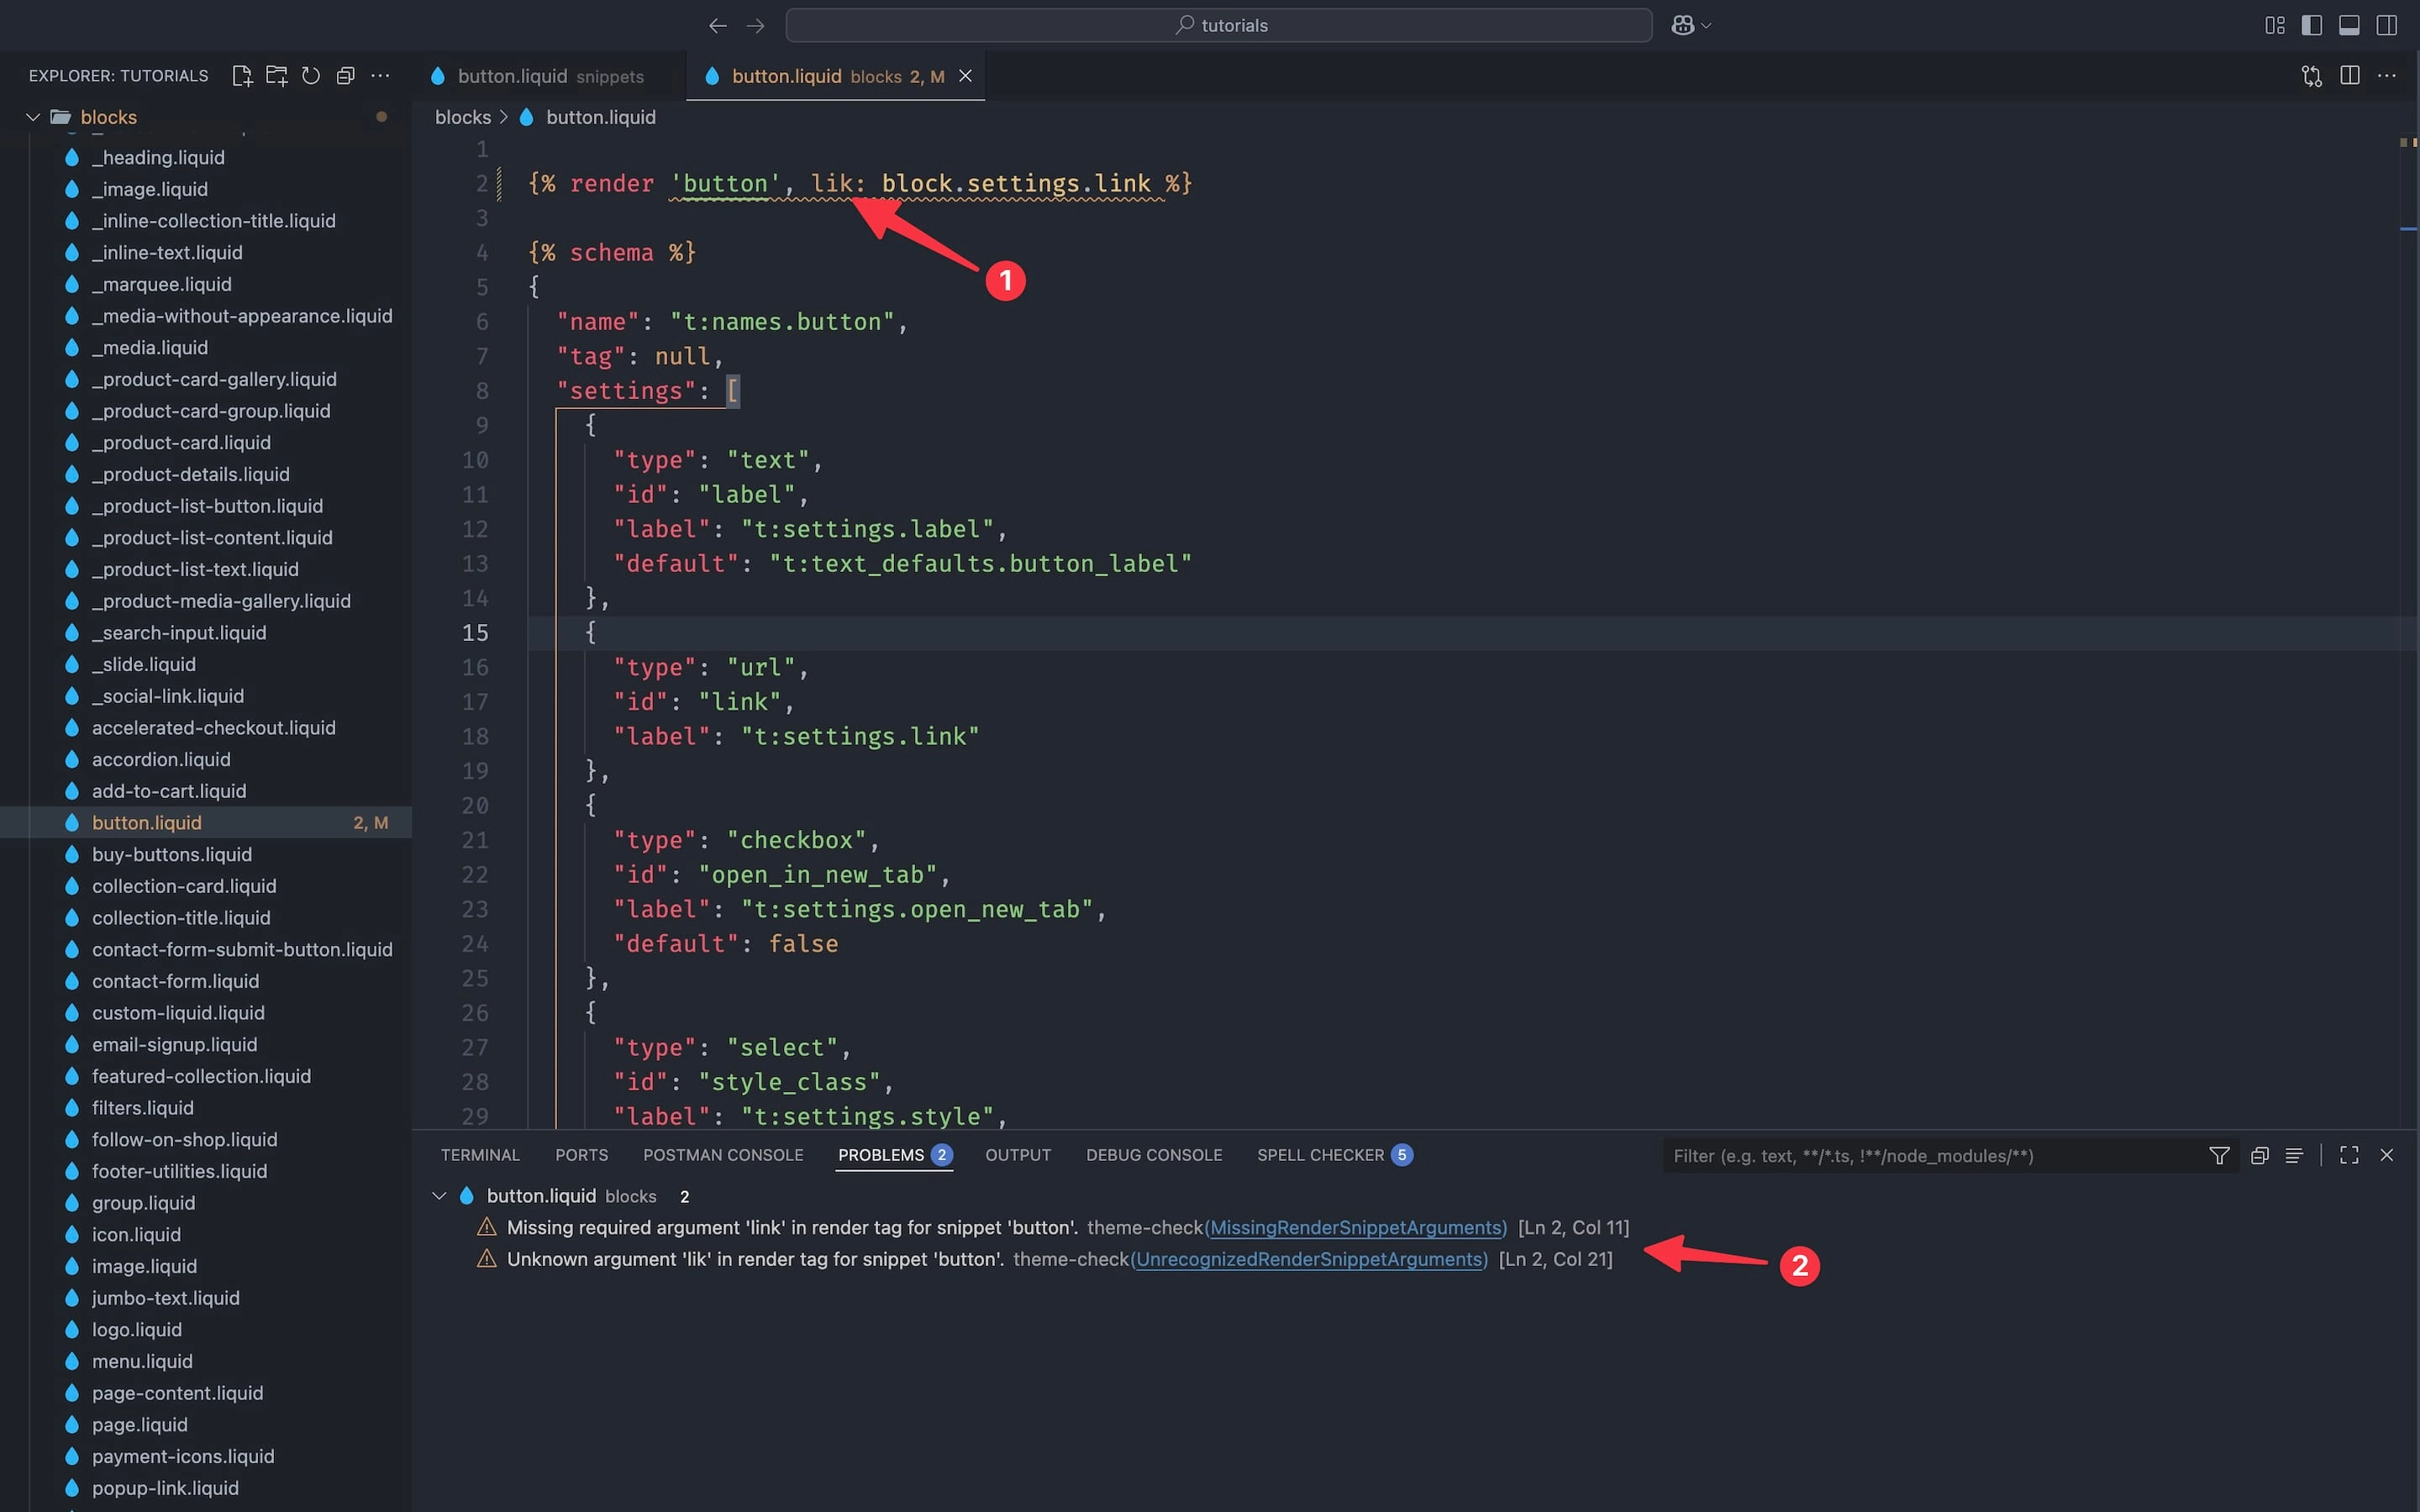This screenshot has width=2420, height=1512.
Task: Open the MissingRenderSnippetArguments link
Action: 1356,1228
